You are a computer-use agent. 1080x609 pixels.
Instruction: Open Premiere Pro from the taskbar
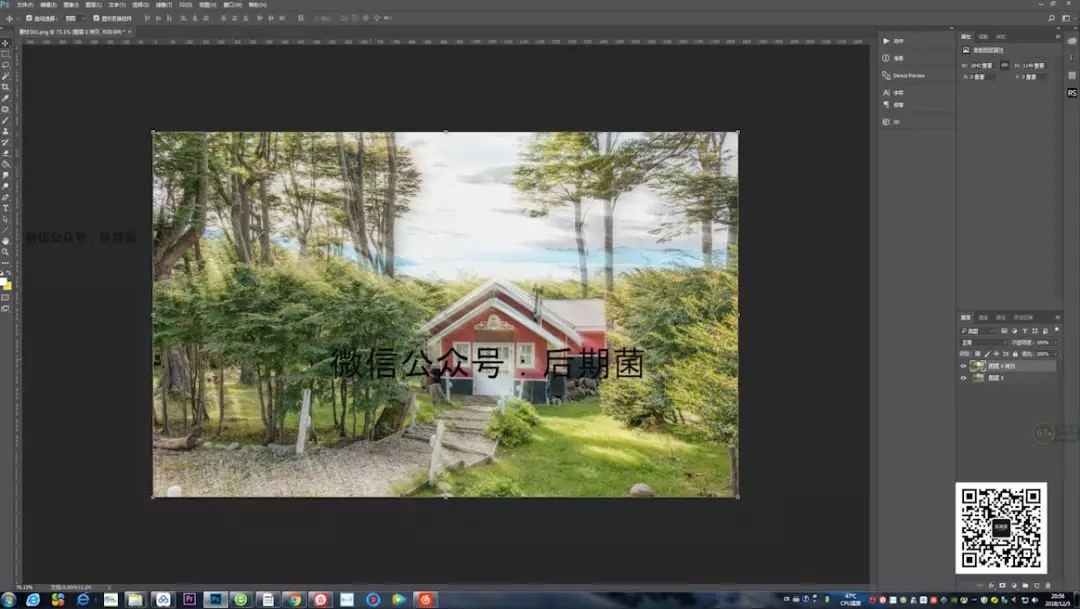click(189, 599)
